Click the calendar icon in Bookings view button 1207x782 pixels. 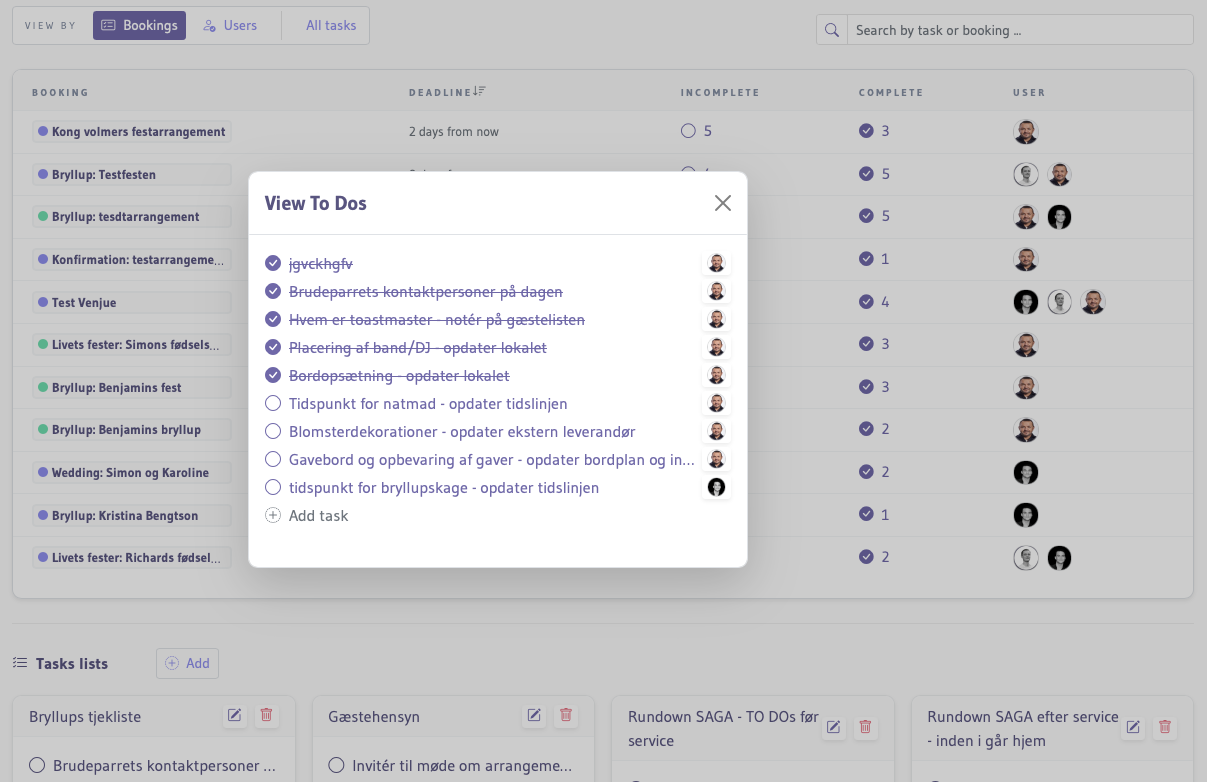click(x=108, y=25)
